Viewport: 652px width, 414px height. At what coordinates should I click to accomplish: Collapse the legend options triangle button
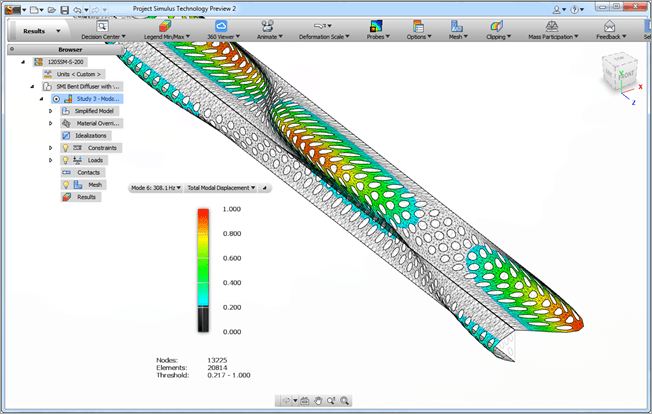tap(264, 188)
